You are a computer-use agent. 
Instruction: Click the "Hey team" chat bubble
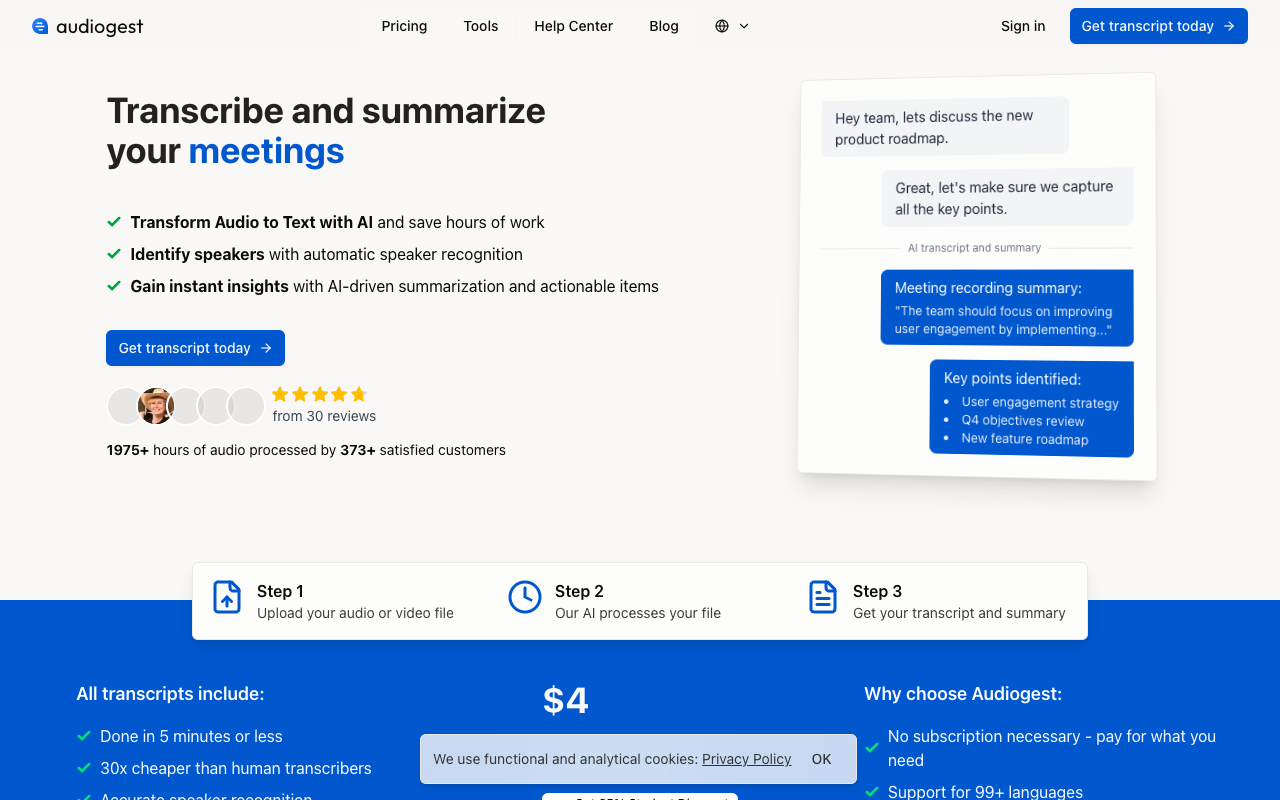[945, 127]
